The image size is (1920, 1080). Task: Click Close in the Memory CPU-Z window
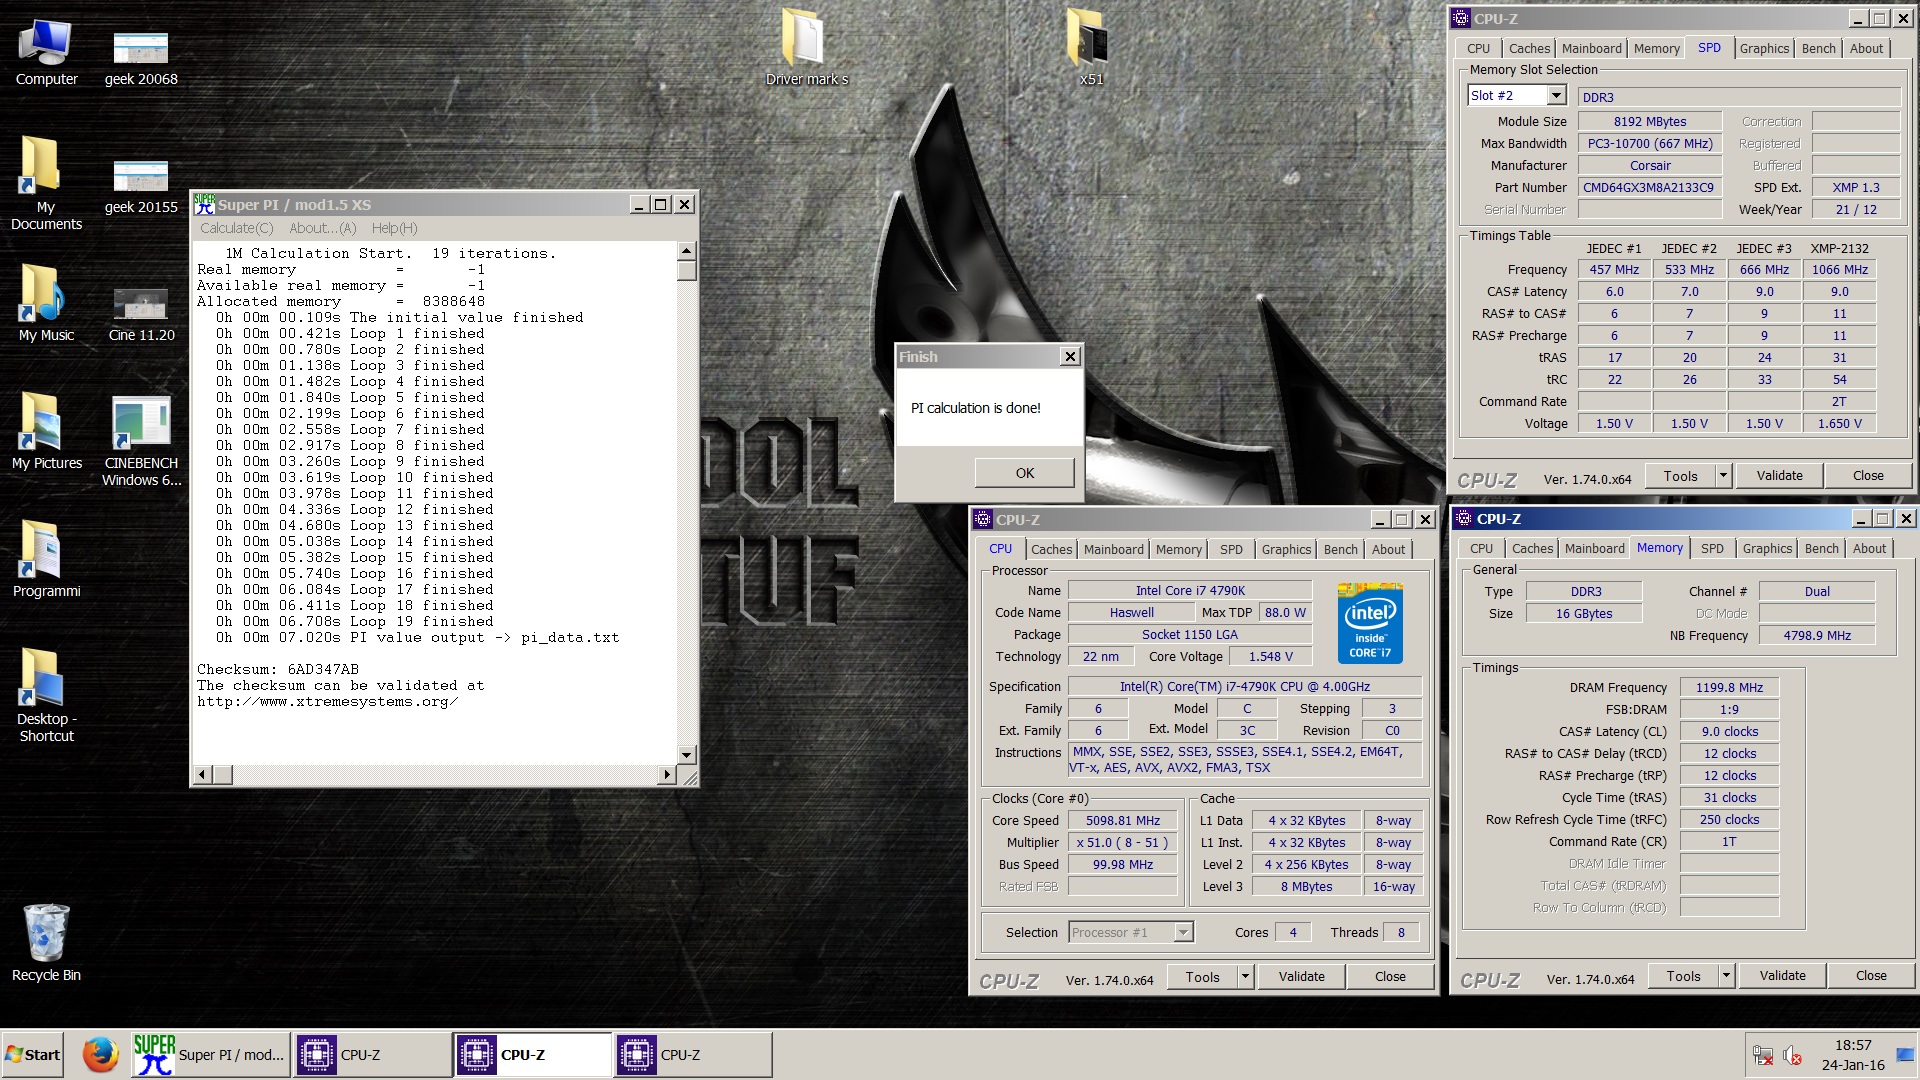tap(1871, 976)
